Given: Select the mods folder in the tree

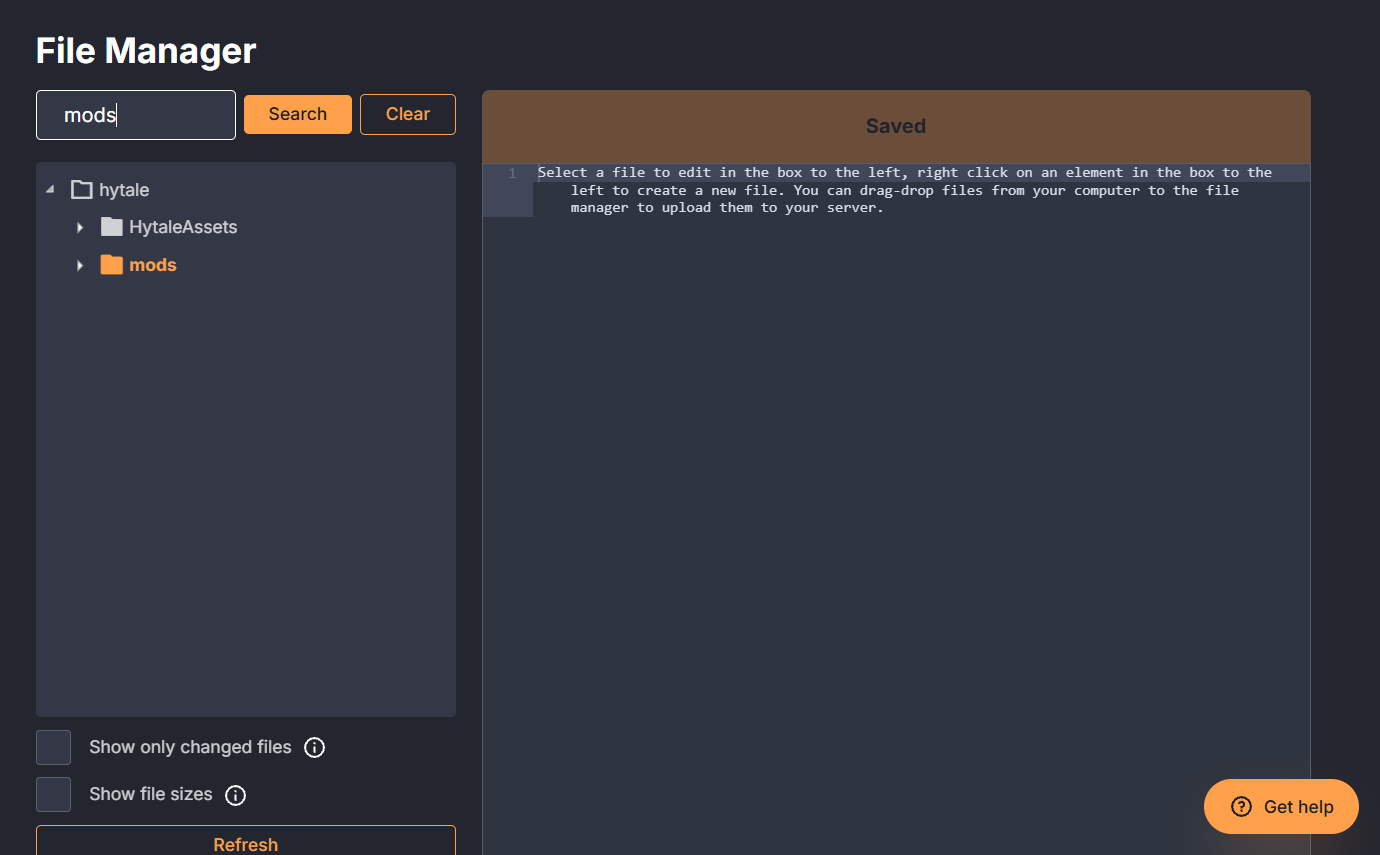Looking at the screenshot, I should 152,264.
